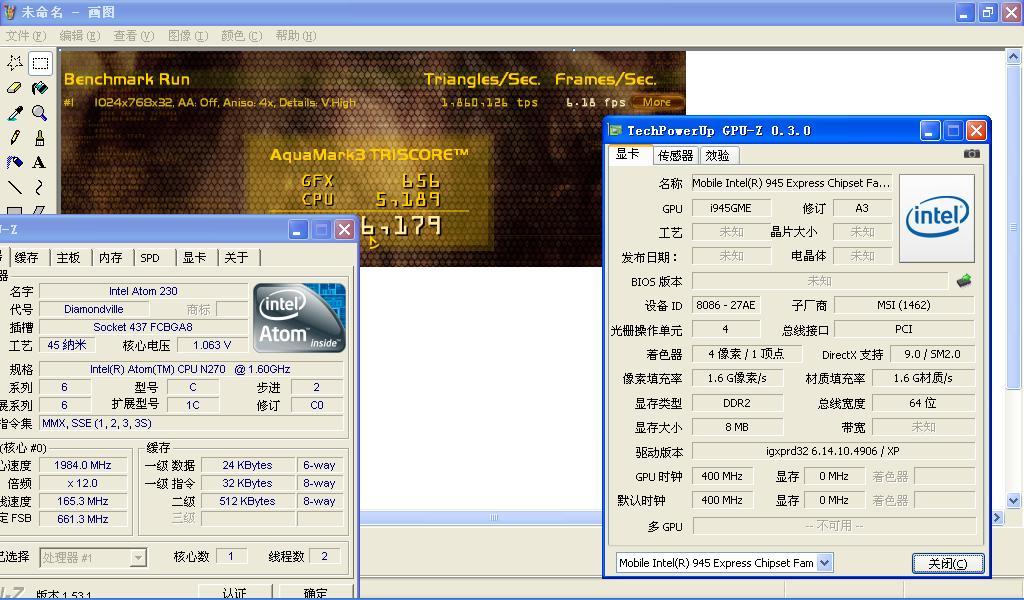Image resolution: width=1024 pixels, height=600 pixels.
Task: Select the Brush tool in Paint
Action: click(40, 138)
